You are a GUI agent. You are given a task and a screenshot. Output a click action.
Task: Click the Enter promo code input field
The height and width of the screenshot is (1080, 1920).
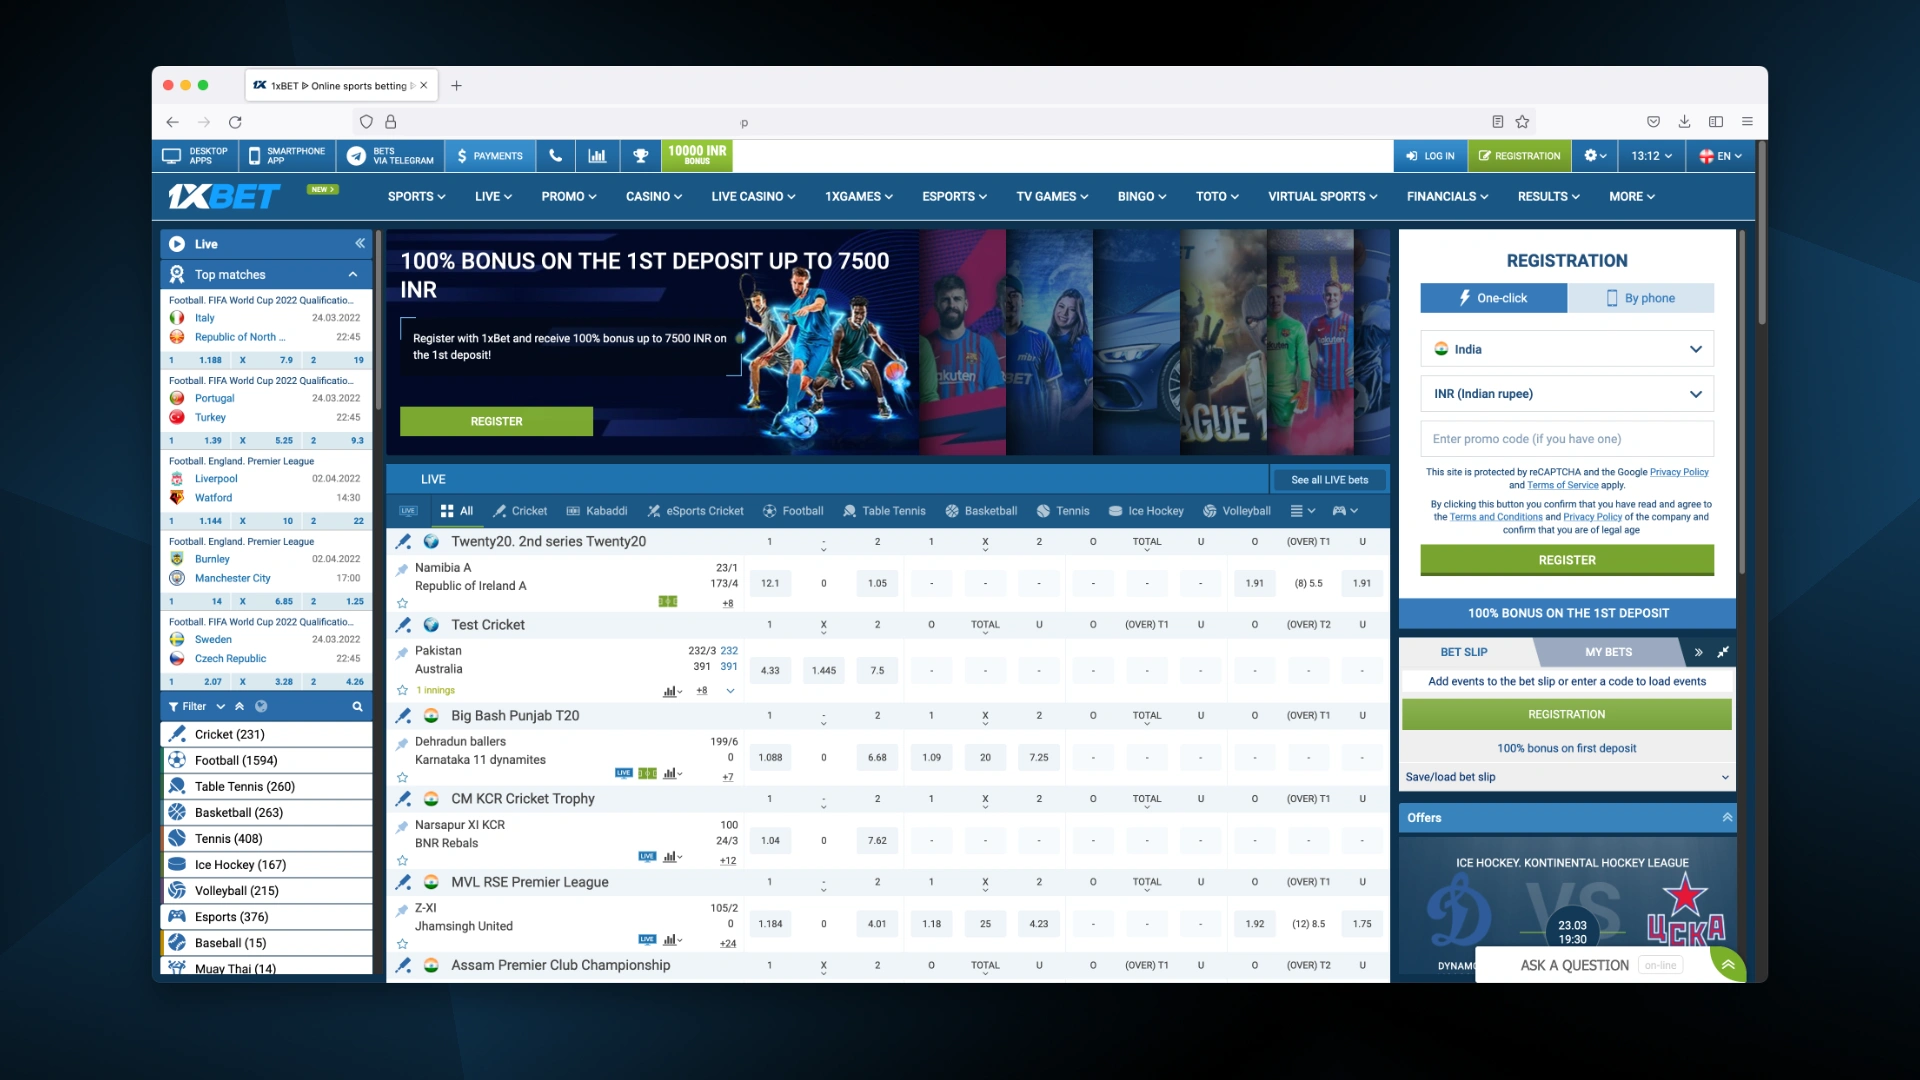[x=1567, y=438]
